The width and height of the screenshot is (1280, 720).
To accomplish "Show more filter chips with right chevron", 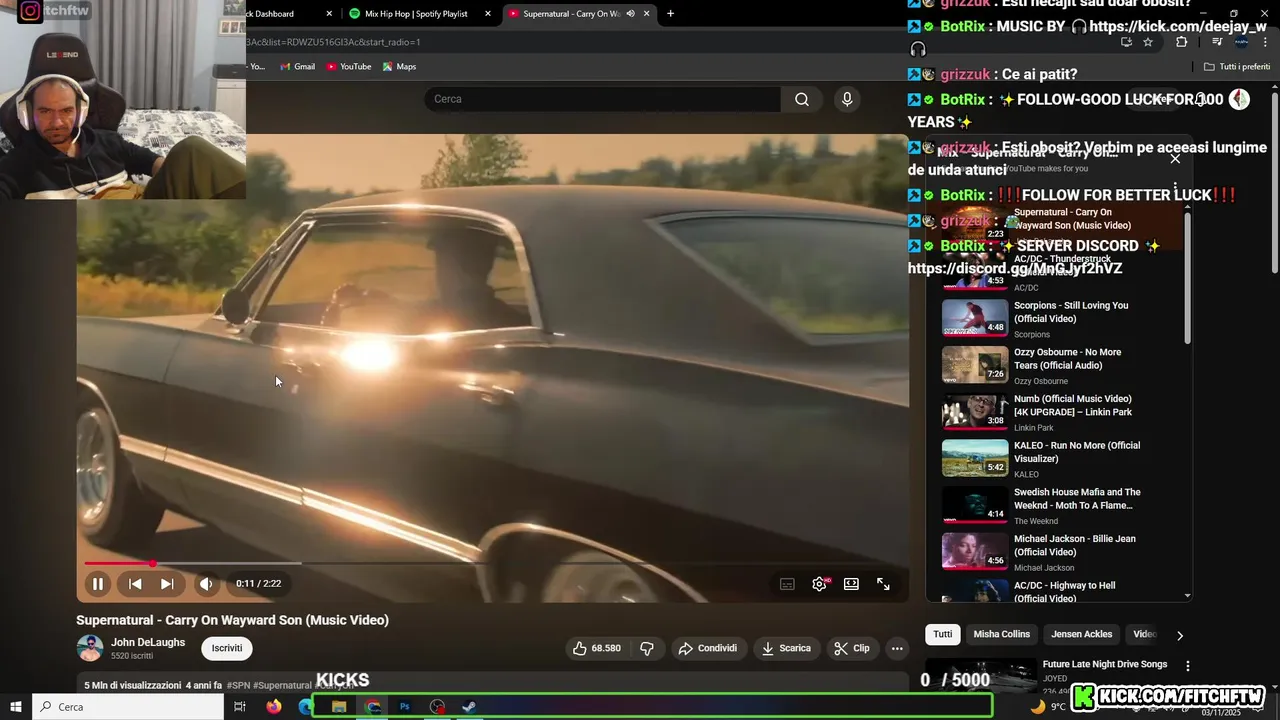I will click(x=1179, y=635).
